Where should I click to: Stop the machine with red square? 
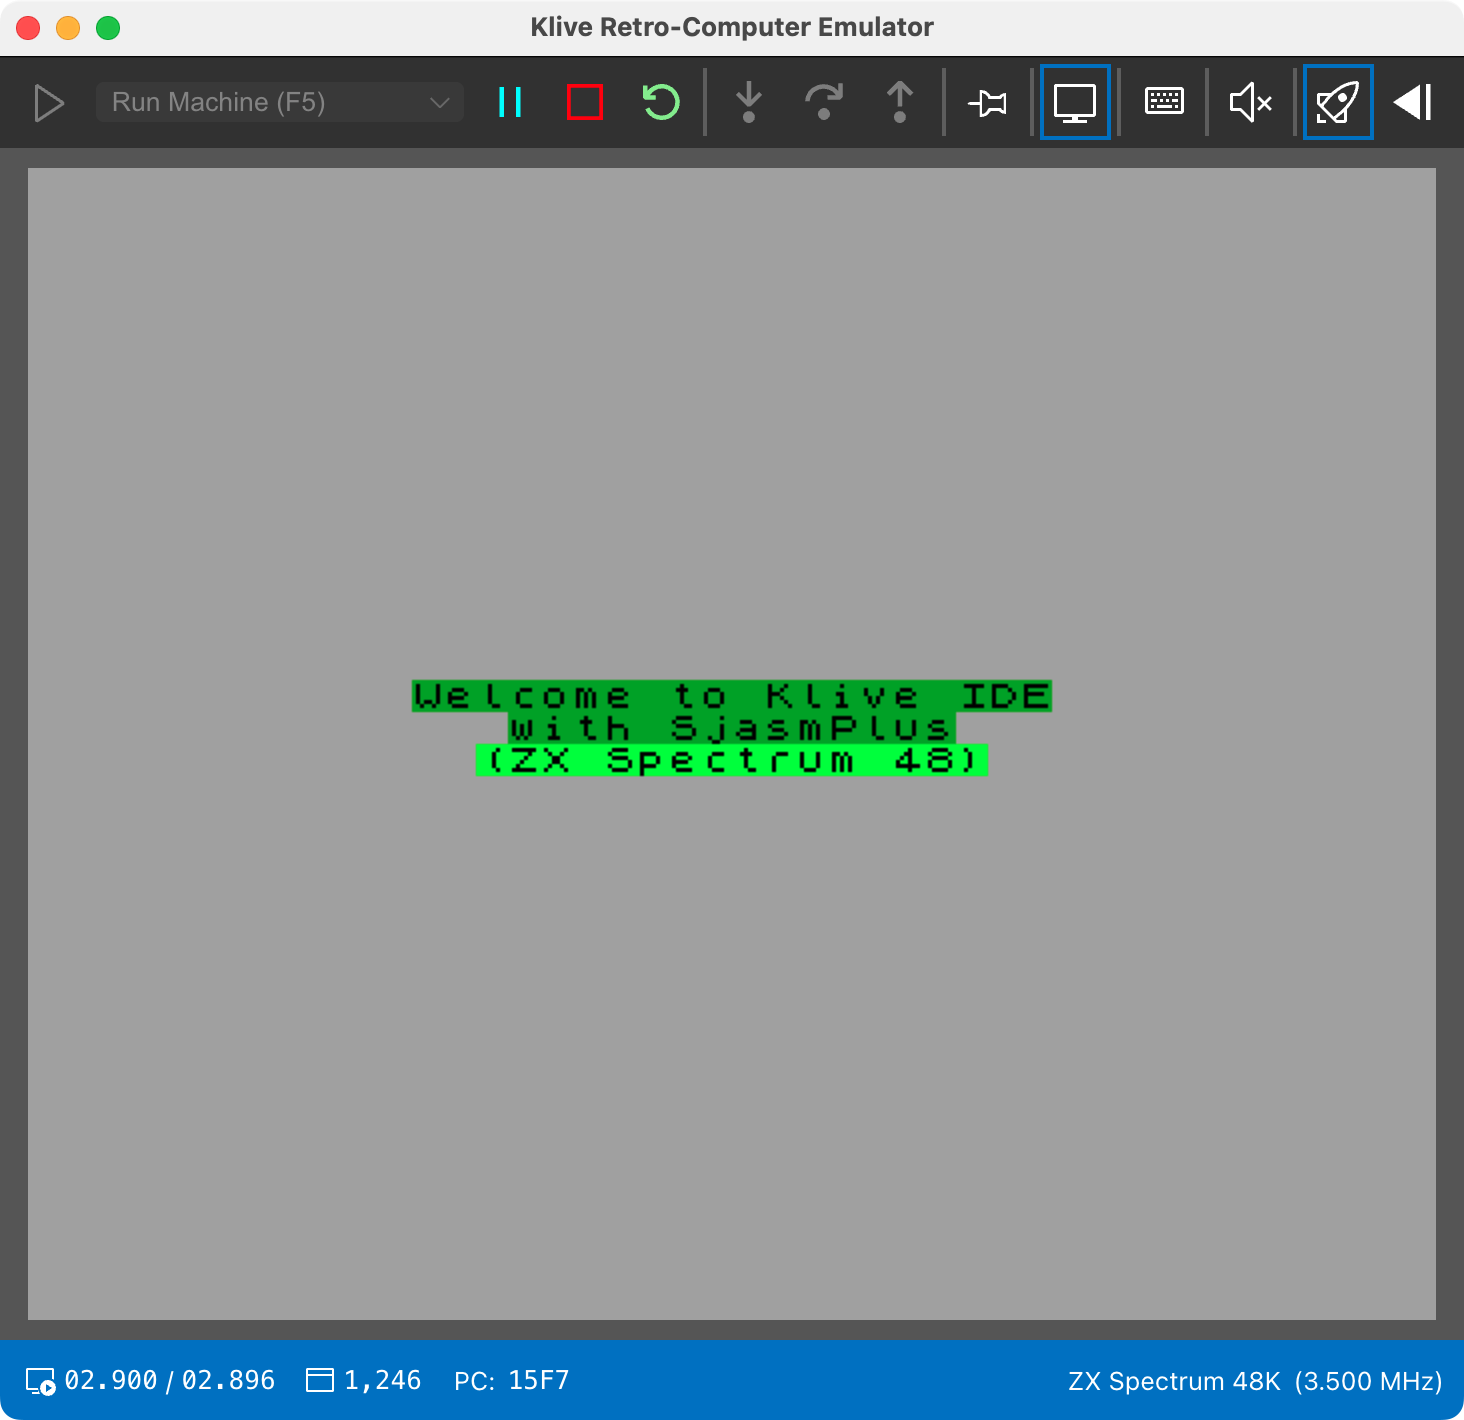pyautogui.click(x=585, y=102)
